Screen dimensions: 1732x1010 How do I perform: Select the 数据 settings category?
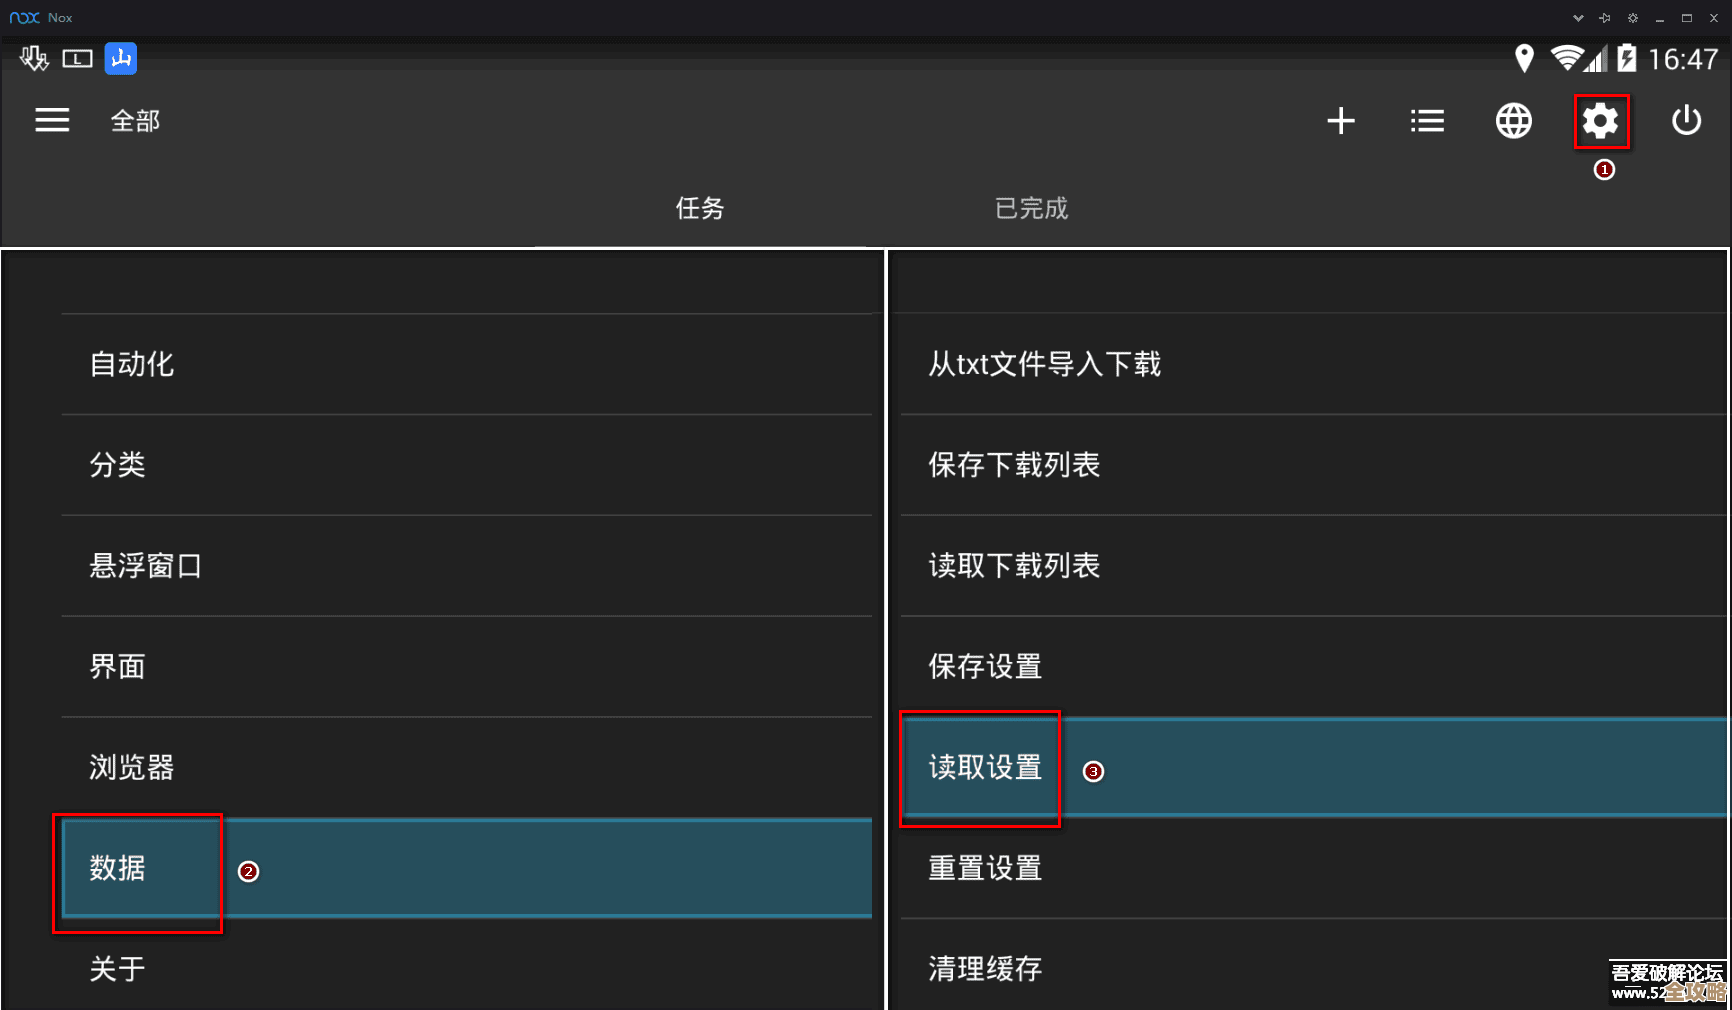[138, 869]
